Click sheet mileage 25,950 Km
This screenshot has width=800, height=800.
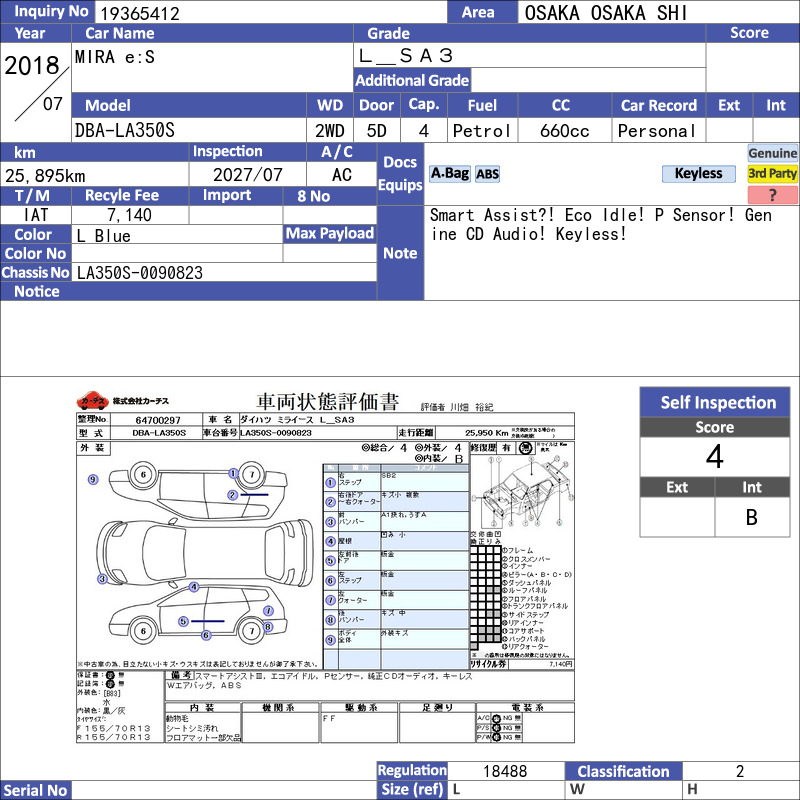click(x=487, y=433)
